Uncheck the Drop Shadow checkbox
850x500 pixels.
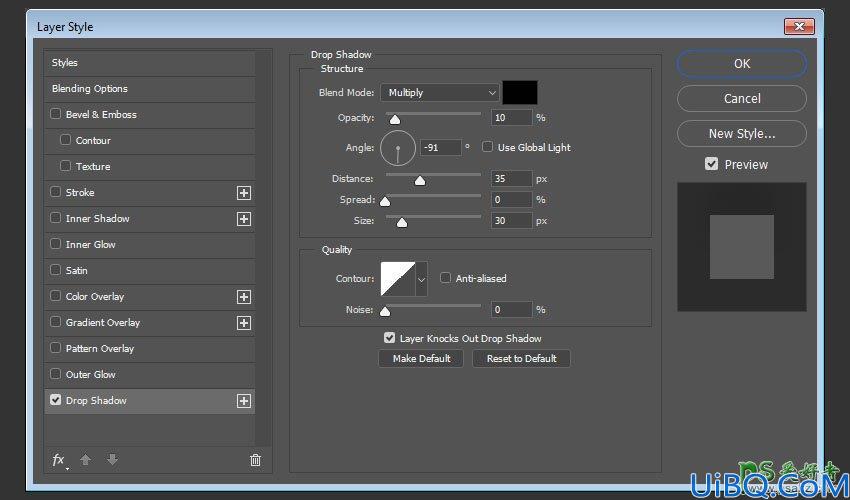click(x=55, y=400)
